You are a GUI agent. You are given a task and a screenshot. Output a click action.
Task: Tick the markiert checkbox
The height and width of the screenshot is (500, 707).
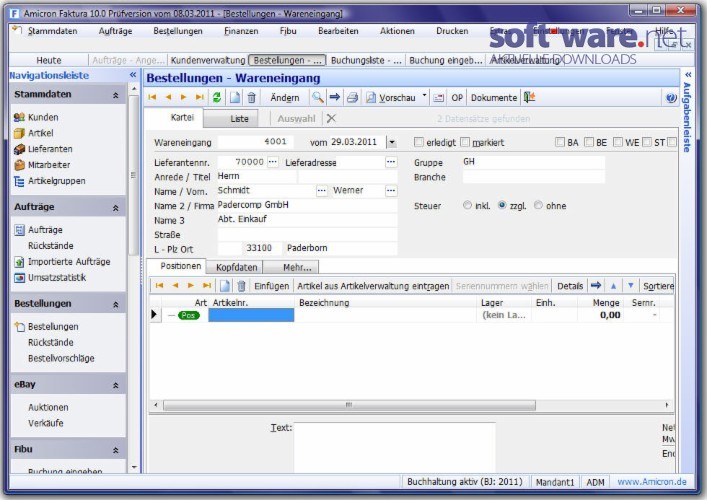(x=465, y=142)
